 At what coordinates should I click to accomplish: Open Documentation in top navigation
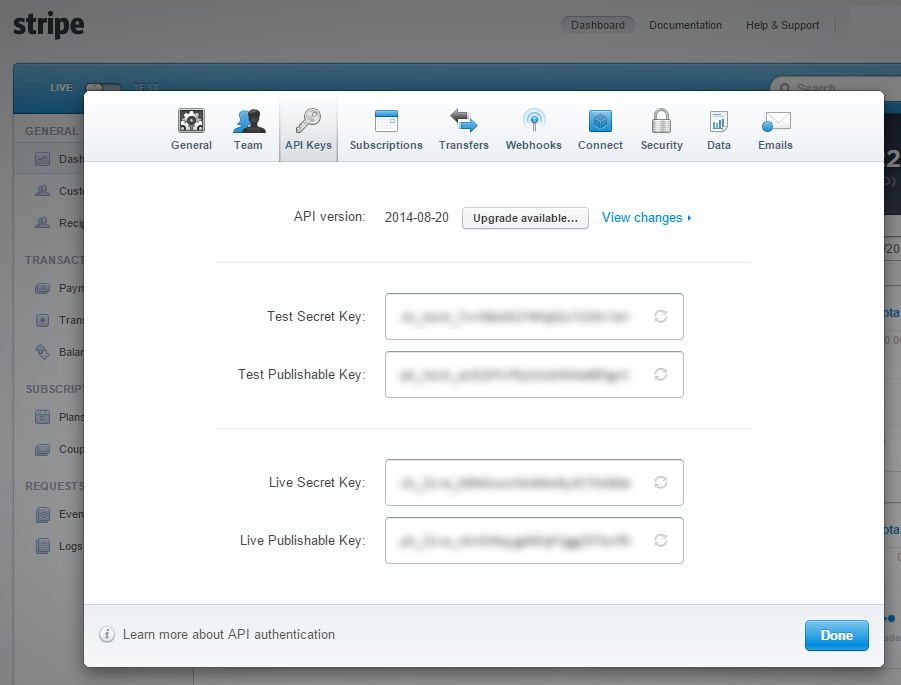click(685, 25)
